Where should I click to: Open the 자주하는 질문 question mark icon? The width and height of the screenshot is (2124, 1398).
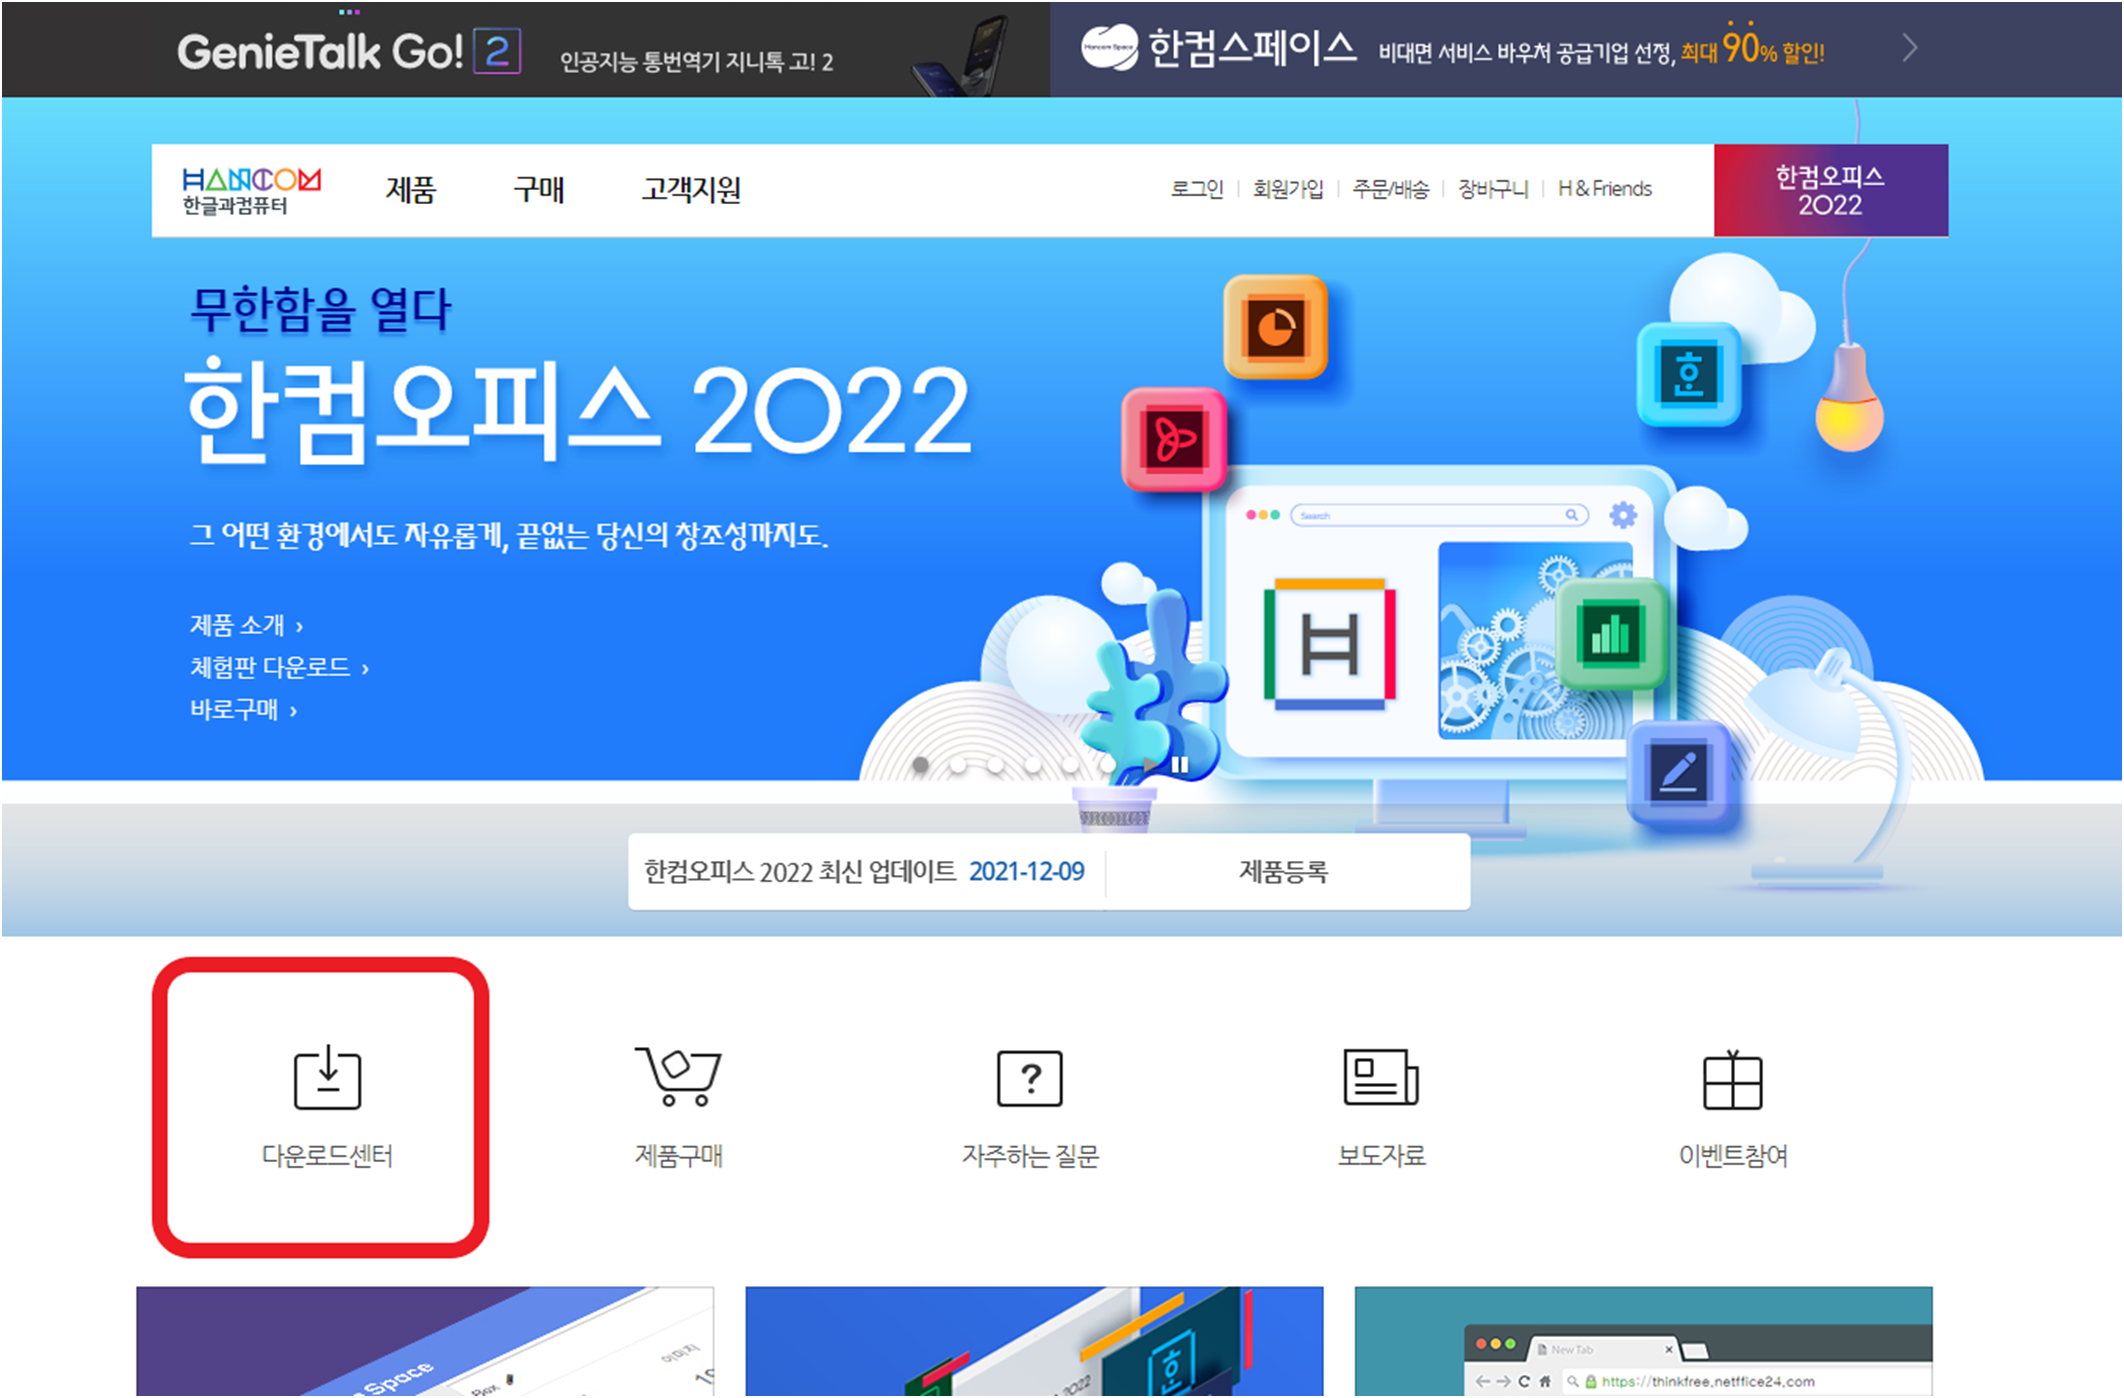(x=1029, y=1078)
